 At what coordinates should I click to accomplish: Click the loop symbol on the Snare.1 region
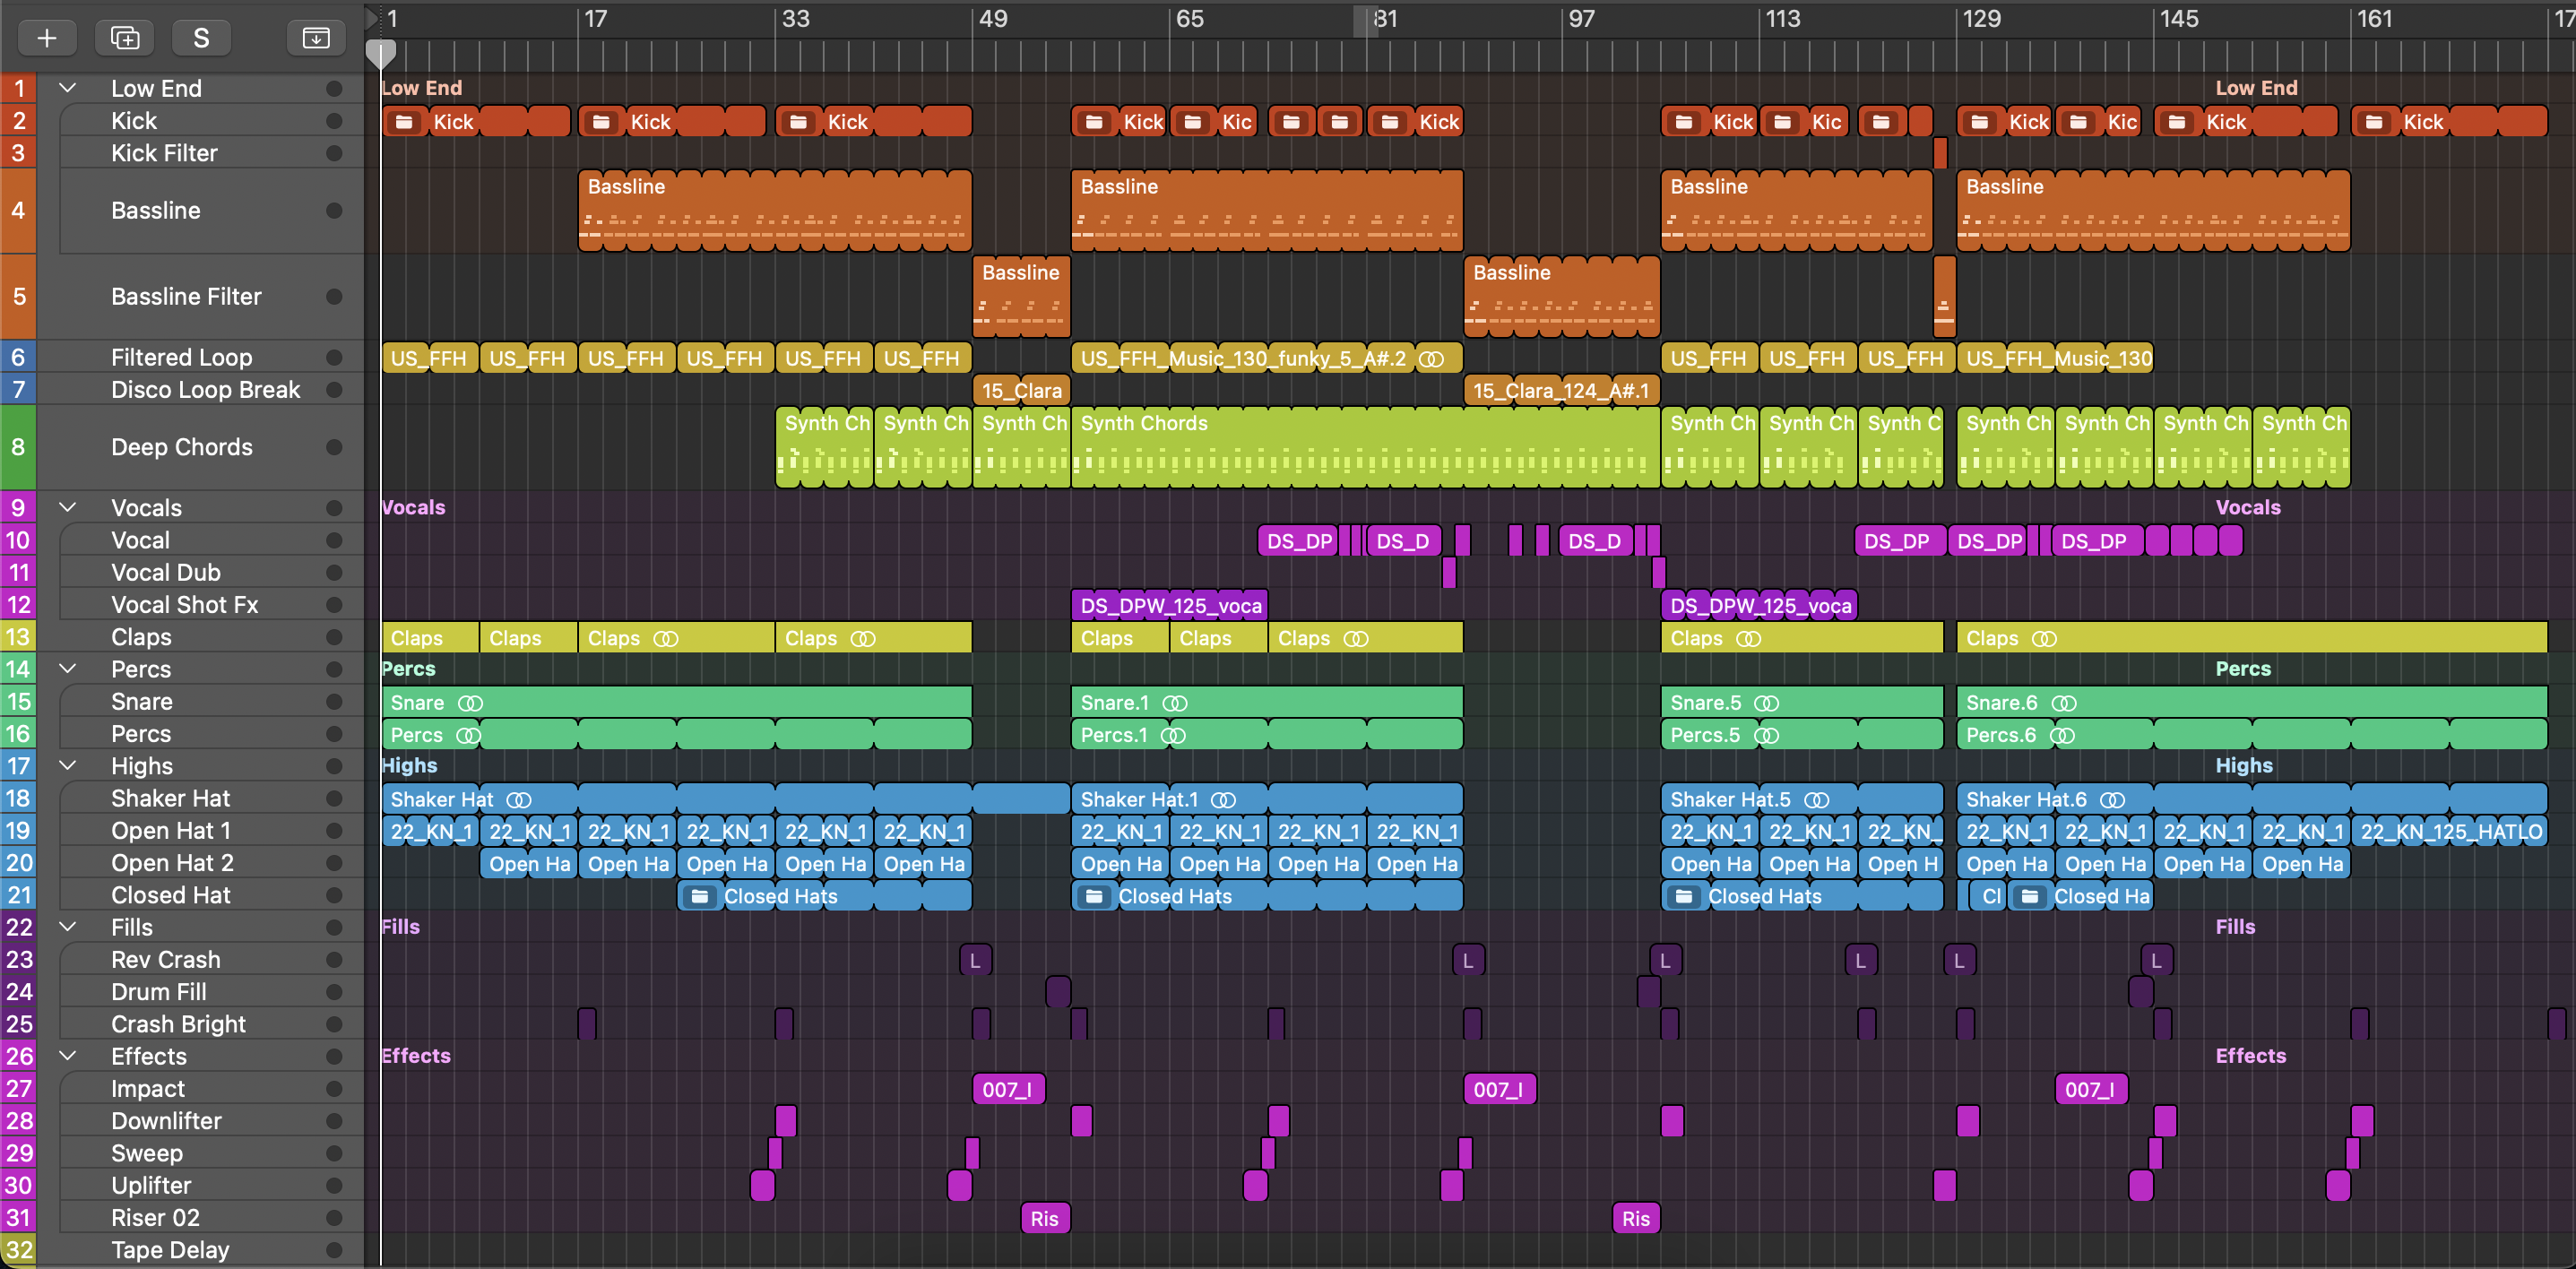pos(1175,703)
